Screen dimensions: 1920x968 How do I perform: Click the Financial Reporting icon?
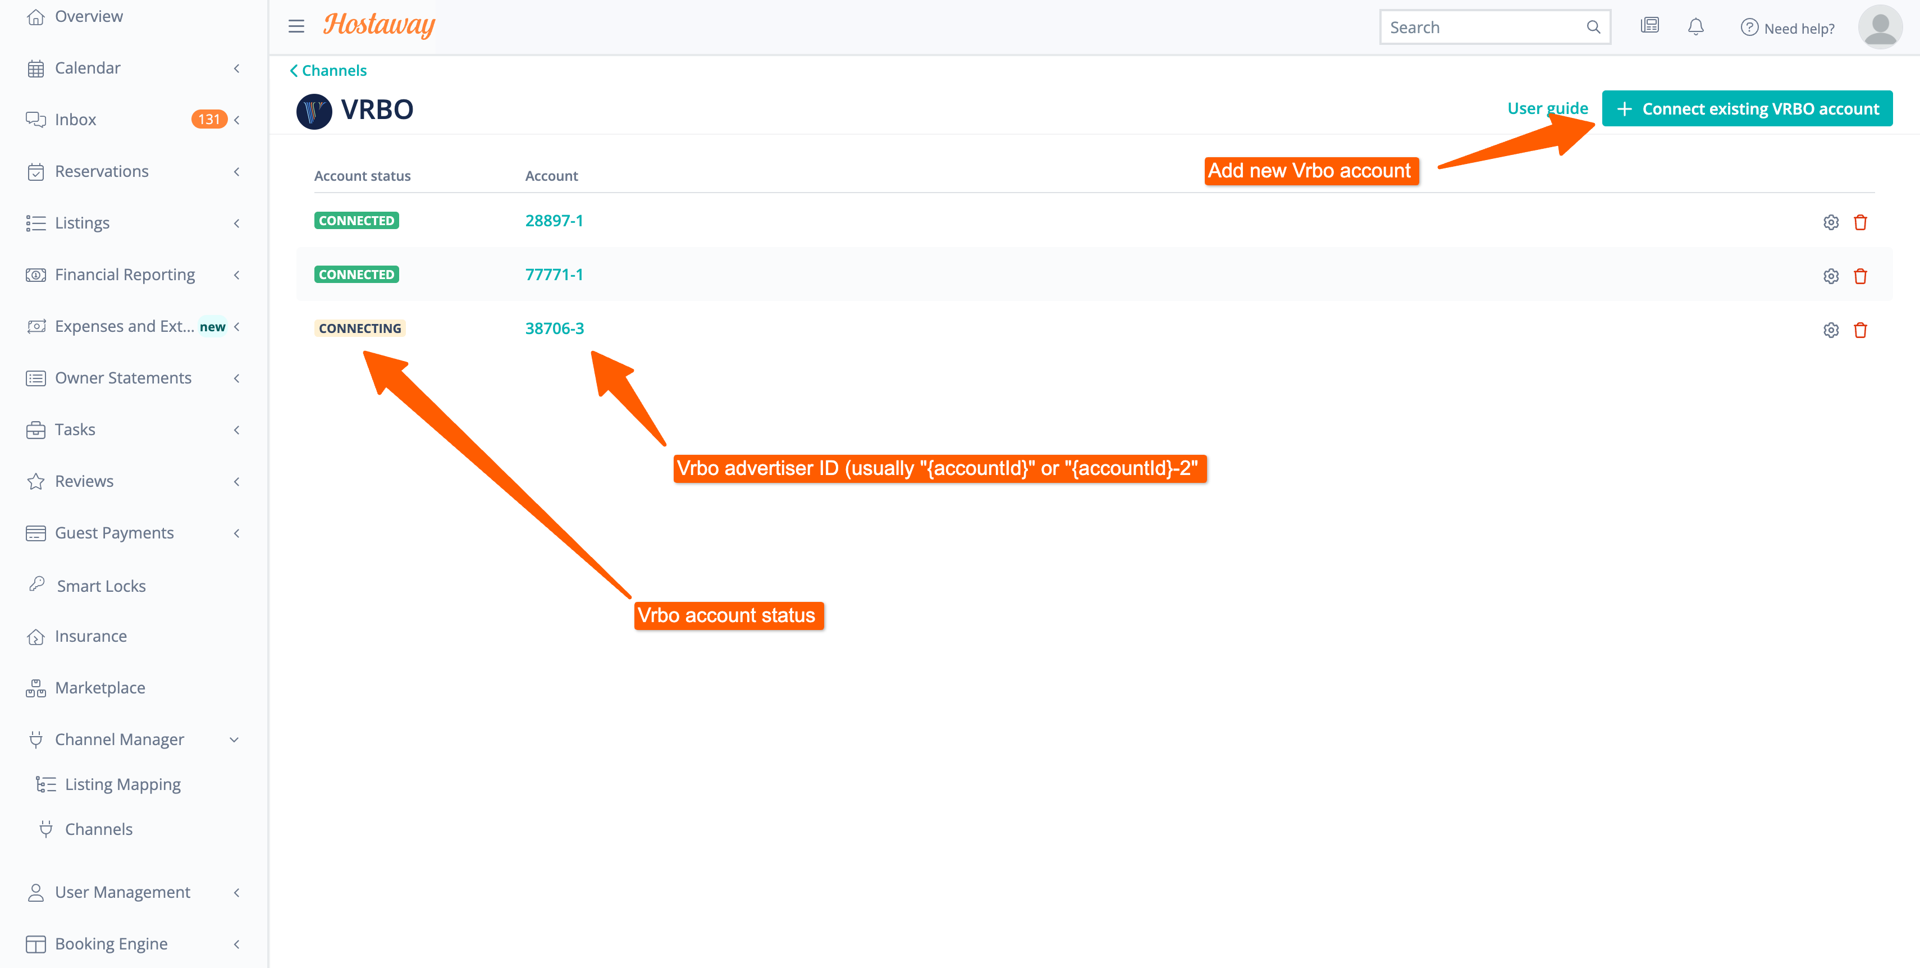(36, 275)
